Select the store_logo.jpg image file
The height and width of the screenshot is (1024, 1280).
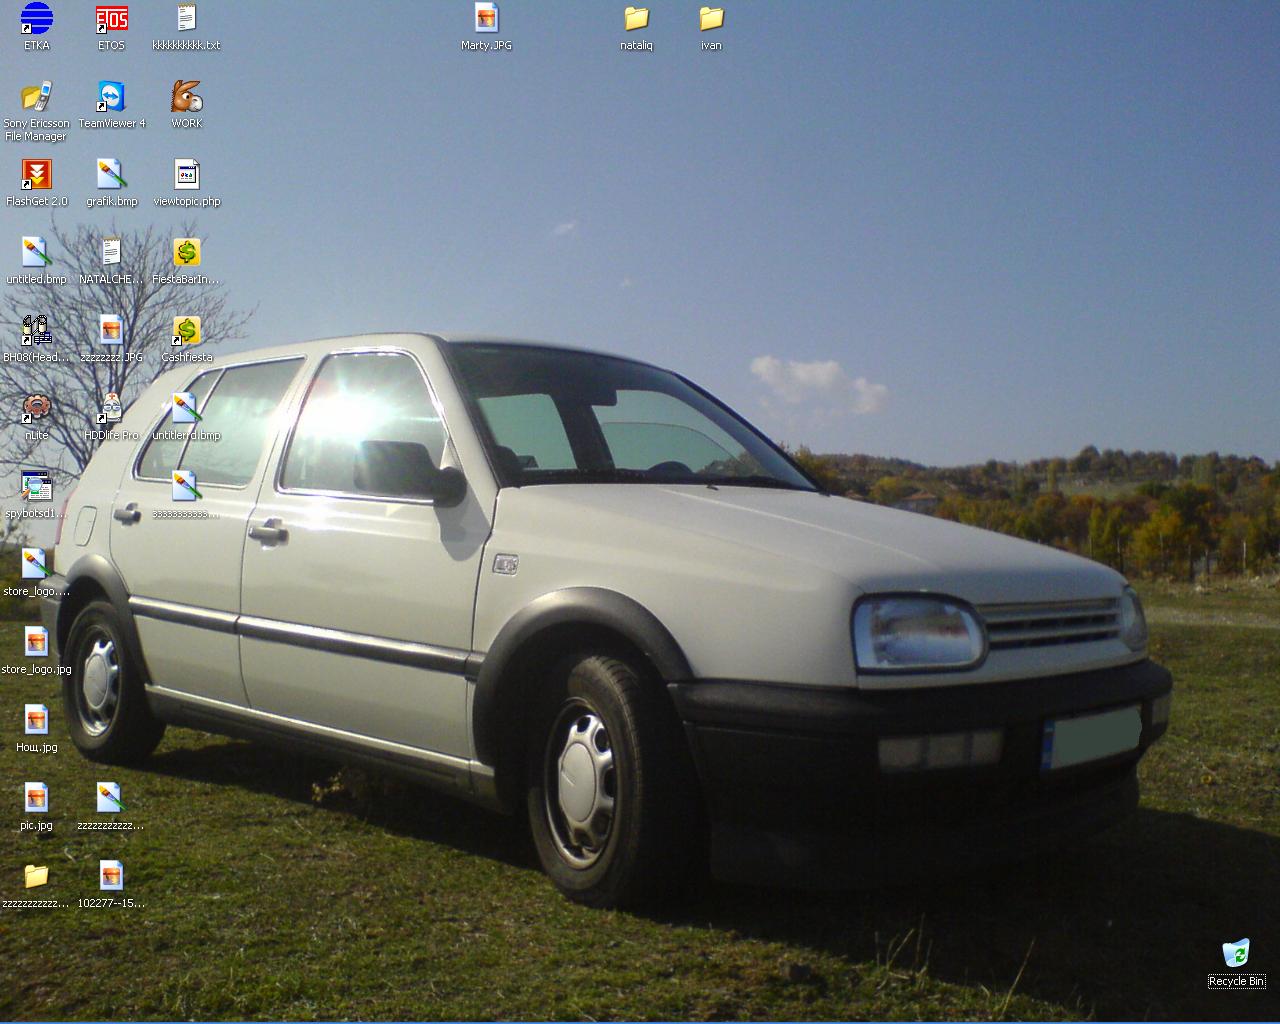tap(36, 643)
